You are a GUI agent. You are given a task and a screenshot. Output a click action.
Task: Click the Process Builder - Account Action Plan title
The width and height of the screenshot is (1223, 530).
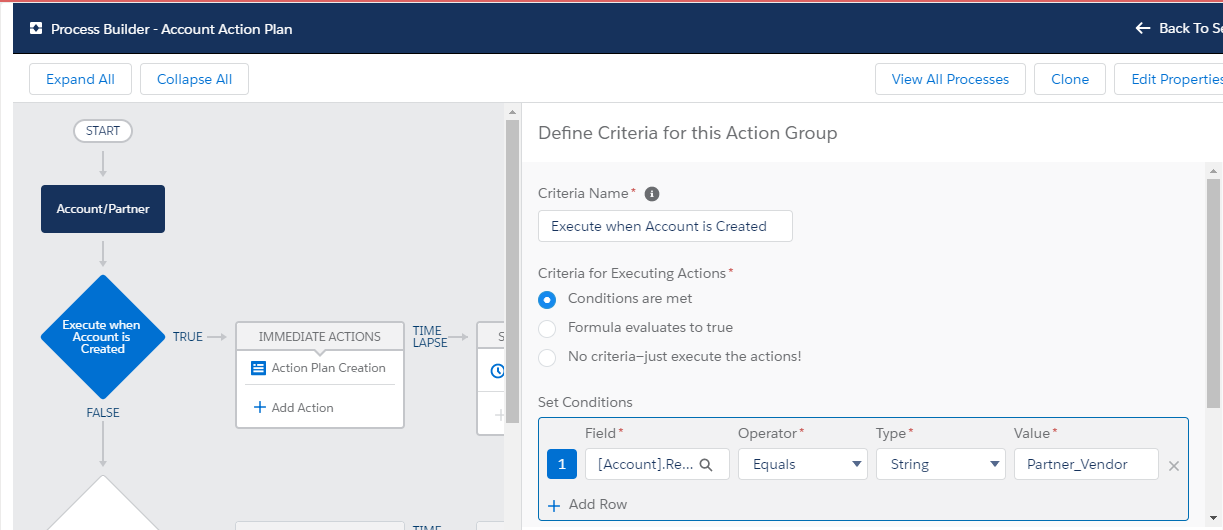point(172,29)
